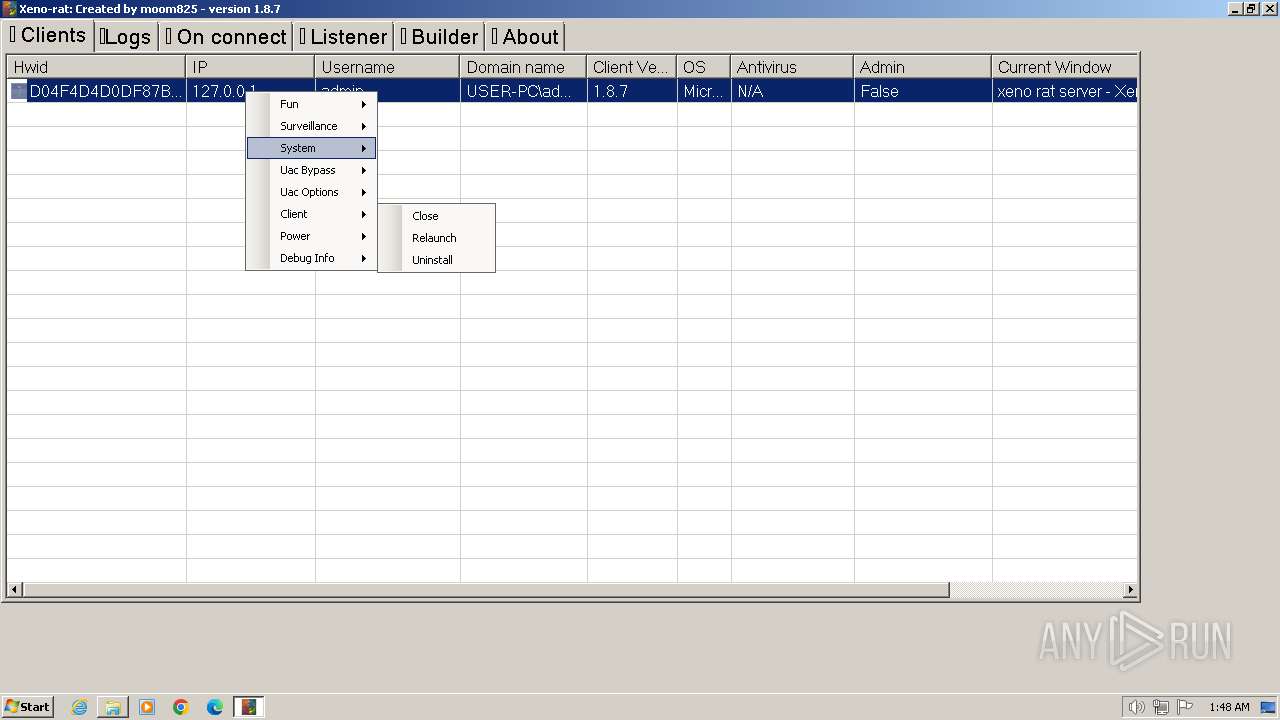Select the Micr OS cell
Image resolution: width=1280 pixels, height=720 pixels.
click(x=704, y=91)
